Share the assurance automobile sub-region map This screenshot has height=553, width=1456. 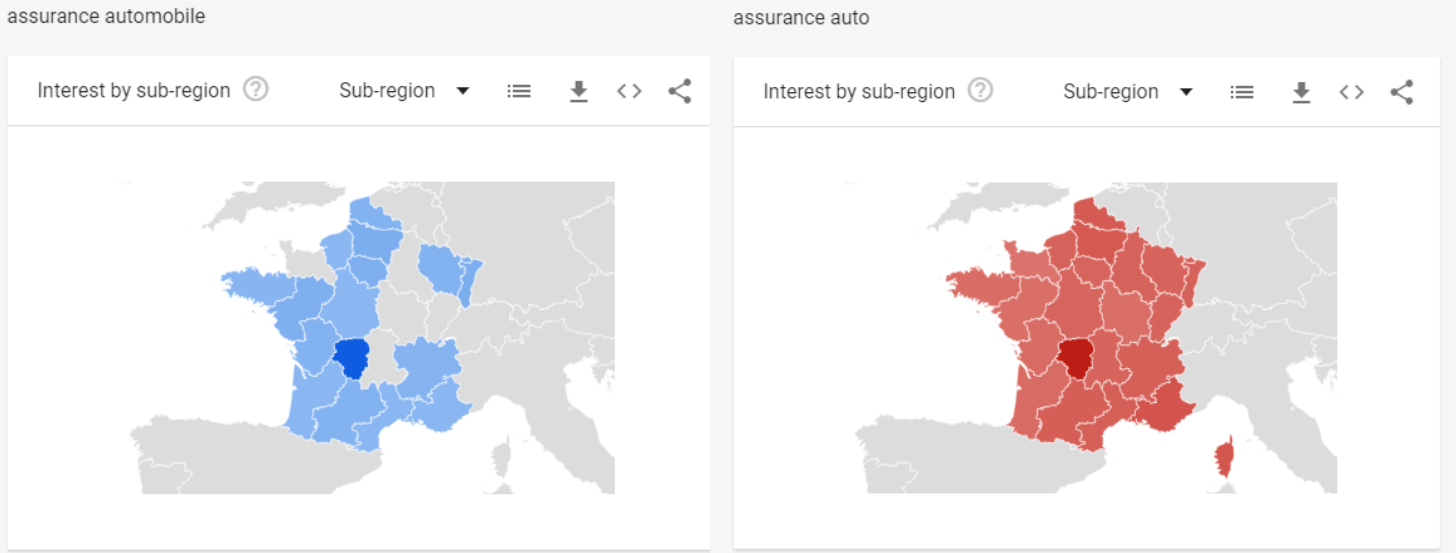(x=680, y=91)
